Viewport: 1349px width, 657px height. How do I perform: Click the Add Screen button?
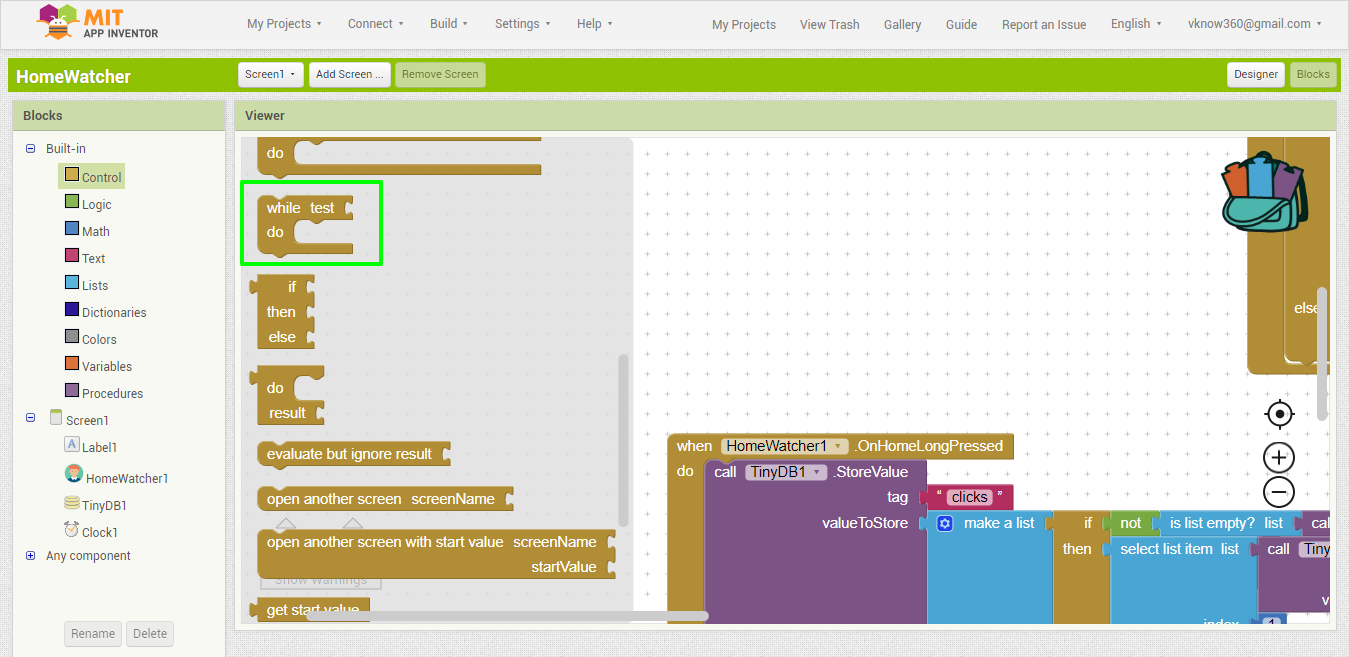(349, 74)
